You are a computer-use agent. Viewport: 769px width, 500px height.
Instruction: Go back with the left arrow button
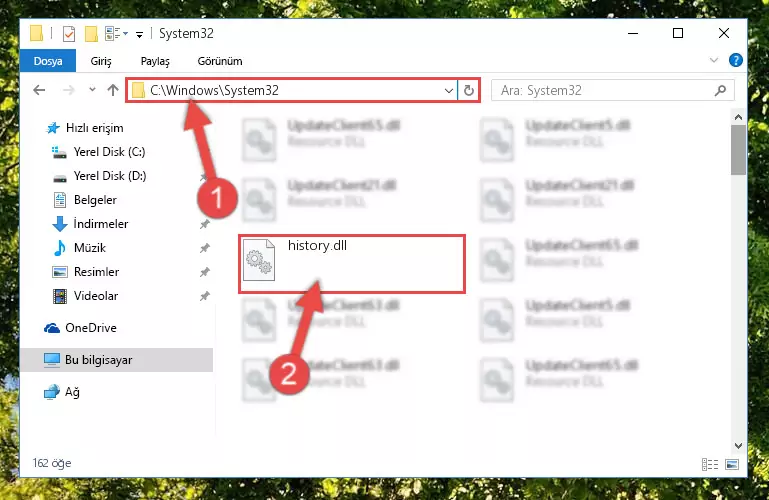click(39, 90)
